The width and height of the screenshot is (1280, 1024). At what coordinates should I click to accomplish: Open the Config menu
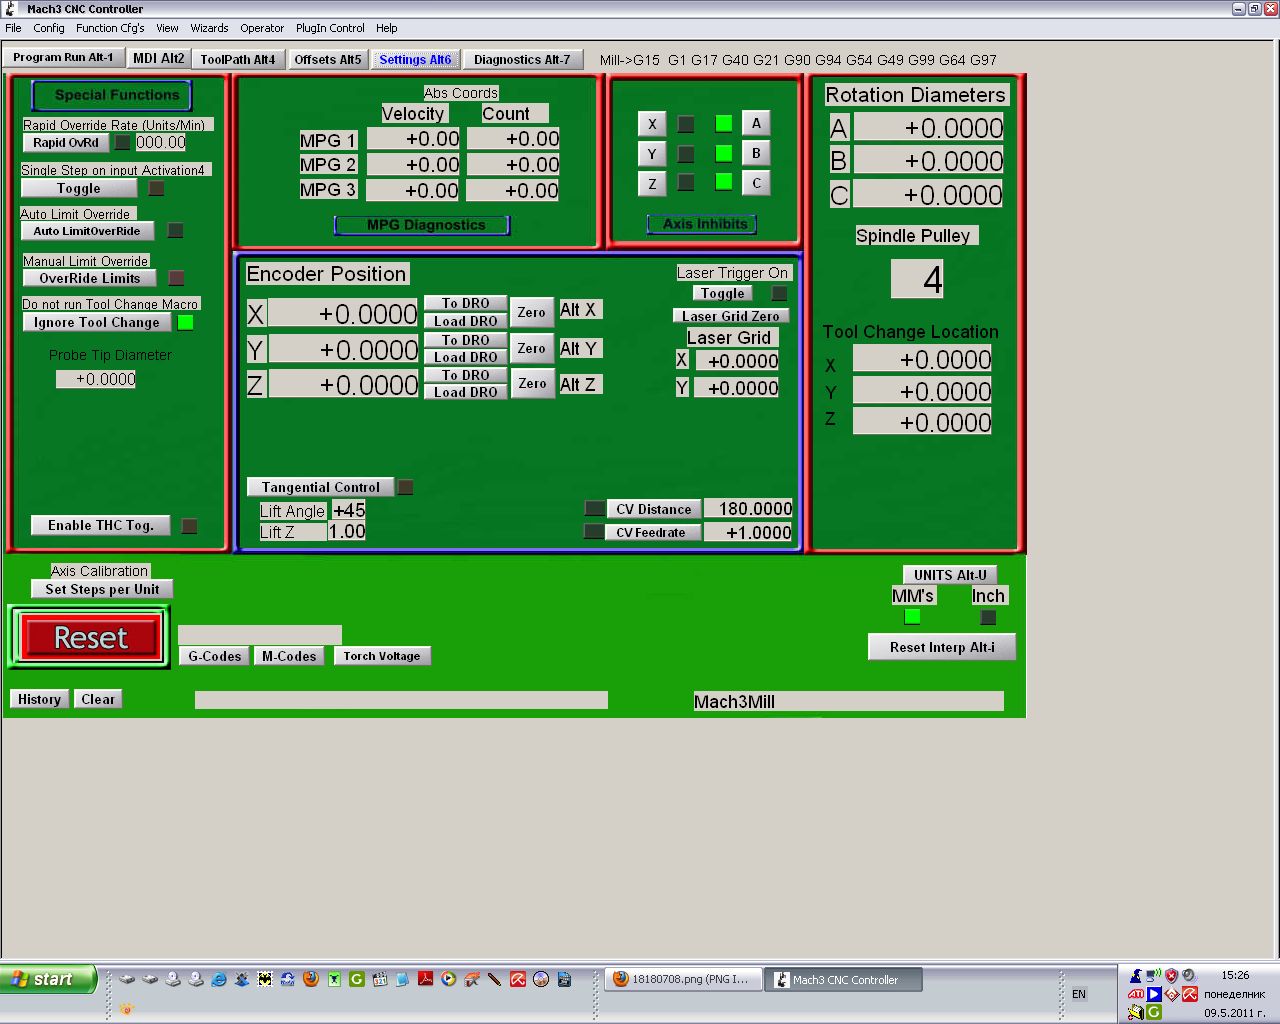point(48,28)
